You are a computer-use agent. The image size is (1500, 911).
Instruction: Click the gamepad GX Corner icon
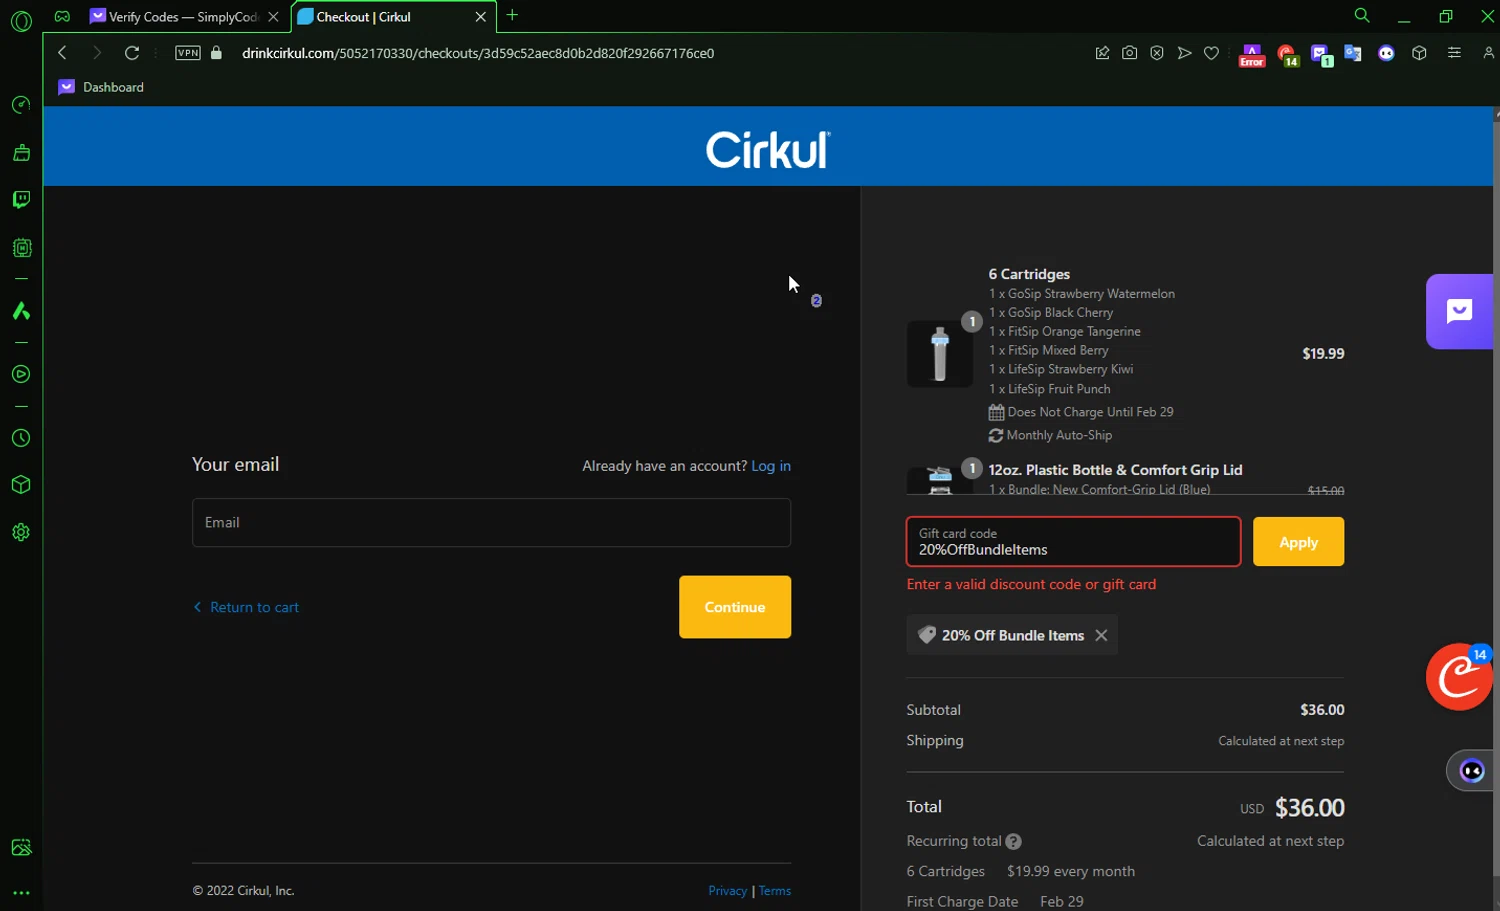pyautogui.click(x=62, y=16)
